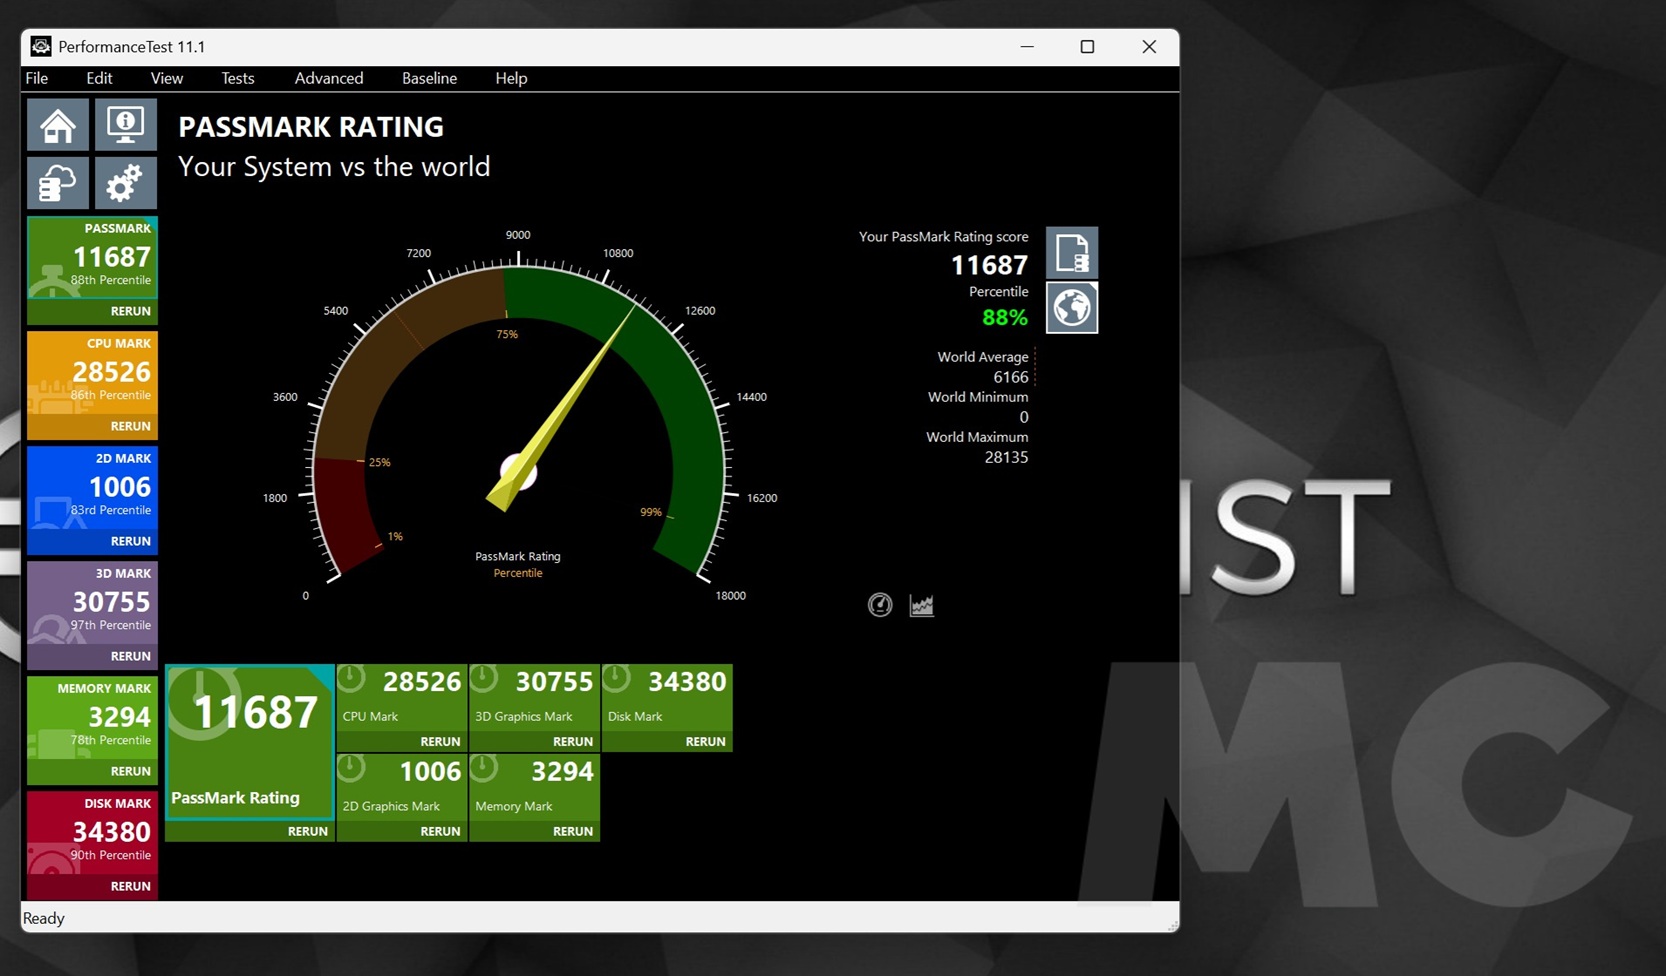Maximize the PerformanceTest window
1666x976 pixels.
tap(1087, 47)
